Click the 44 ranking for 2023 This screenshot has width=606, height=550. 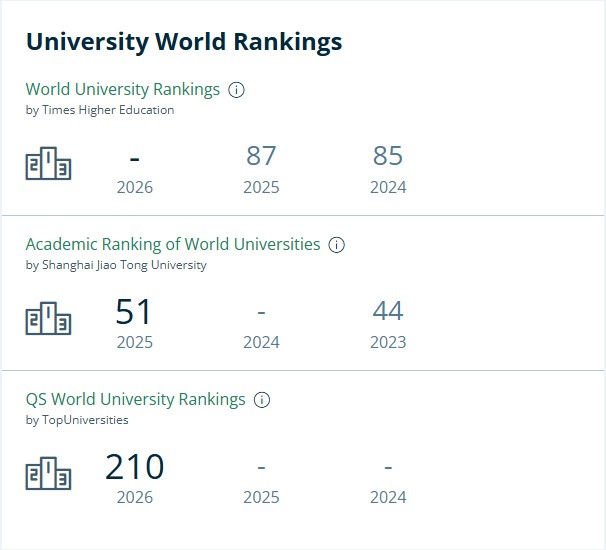click(x=388, y=311)
